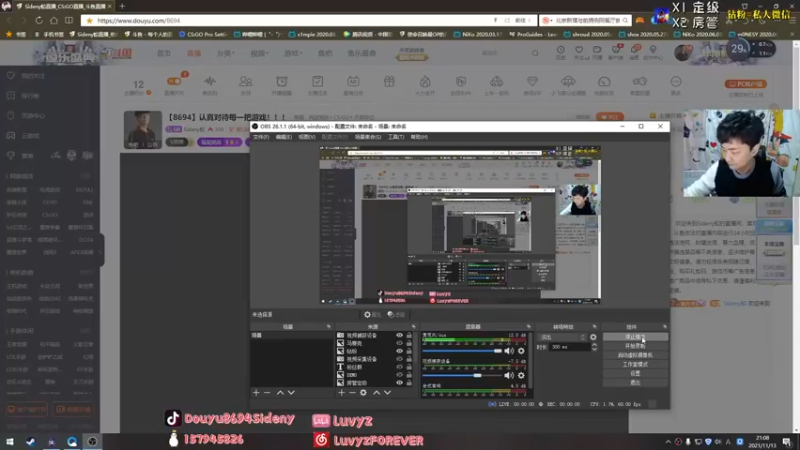The width and height of the screenshot is (800, 450).
Task: Click the Filters button above OBS Sources
Action: [396, 315]
